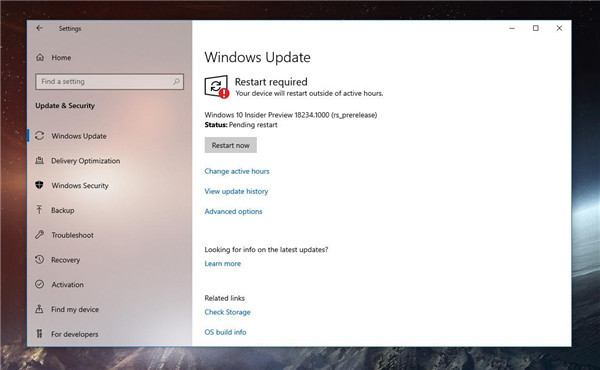Click the Home house icon

click(40, 57)
